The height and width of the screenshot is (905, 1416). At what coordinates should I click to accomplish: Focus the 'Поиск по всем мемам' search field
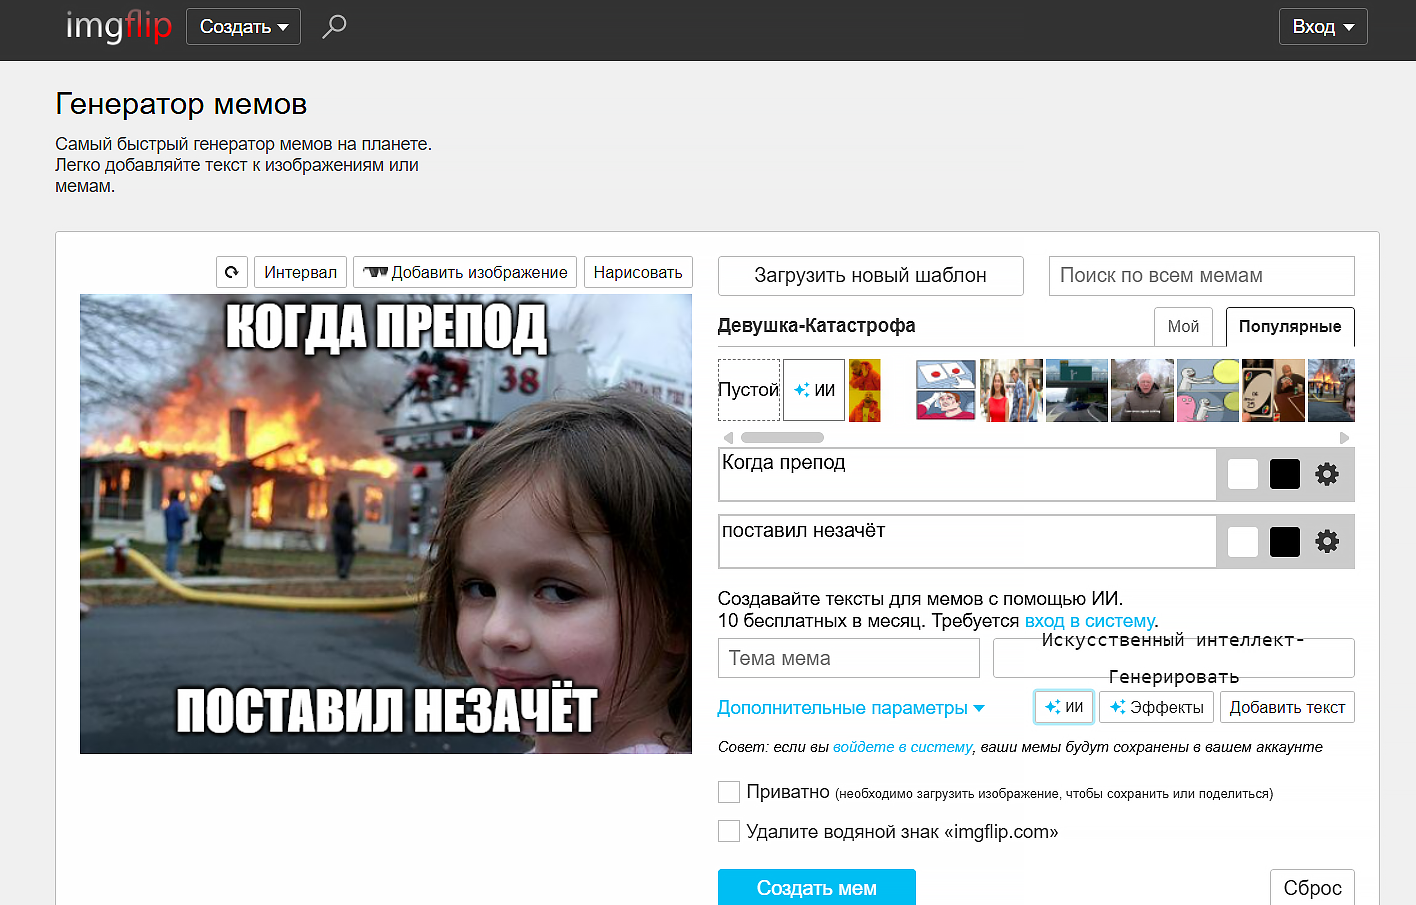[x=1202, y=276]
